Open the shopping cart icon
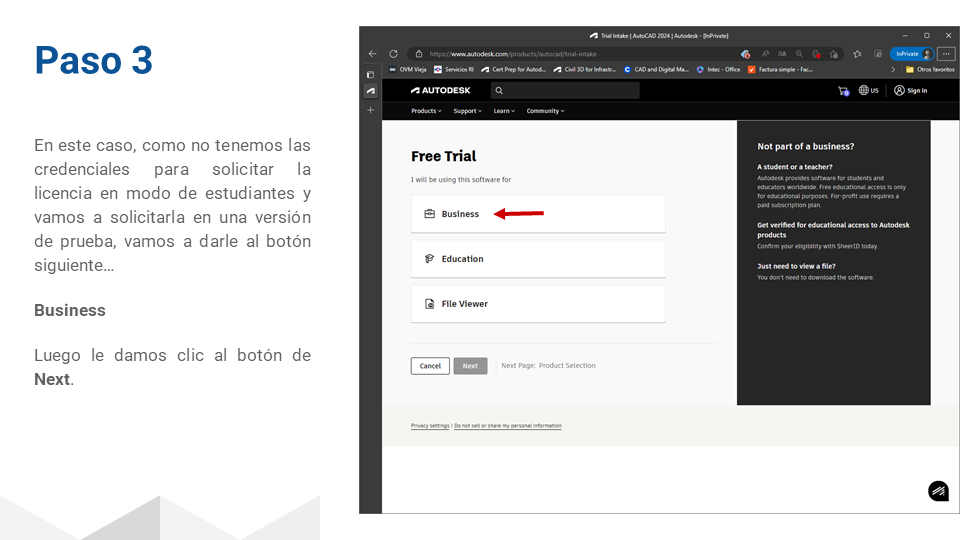This screenshot has width=960, height=540. [x=843, y=91]
